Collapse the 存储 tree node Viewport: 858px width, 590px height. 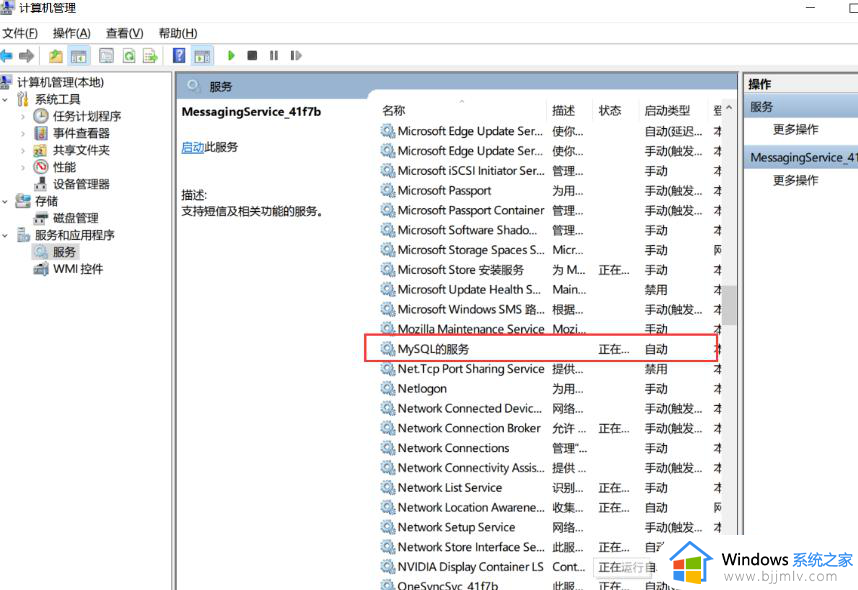(5, 201)
